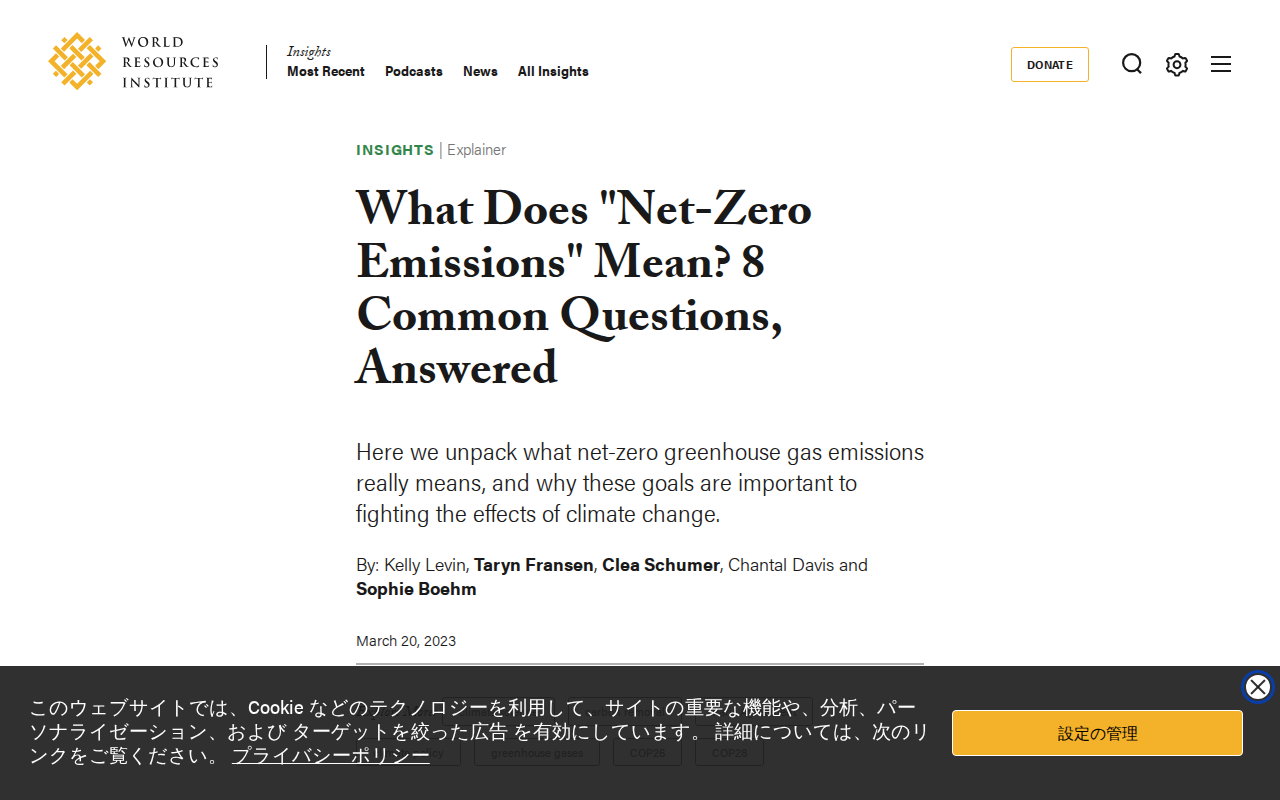Screen dimensions: 1280x800
Task: View author Sophie Boehm's profile
Action: coord(416,589)
